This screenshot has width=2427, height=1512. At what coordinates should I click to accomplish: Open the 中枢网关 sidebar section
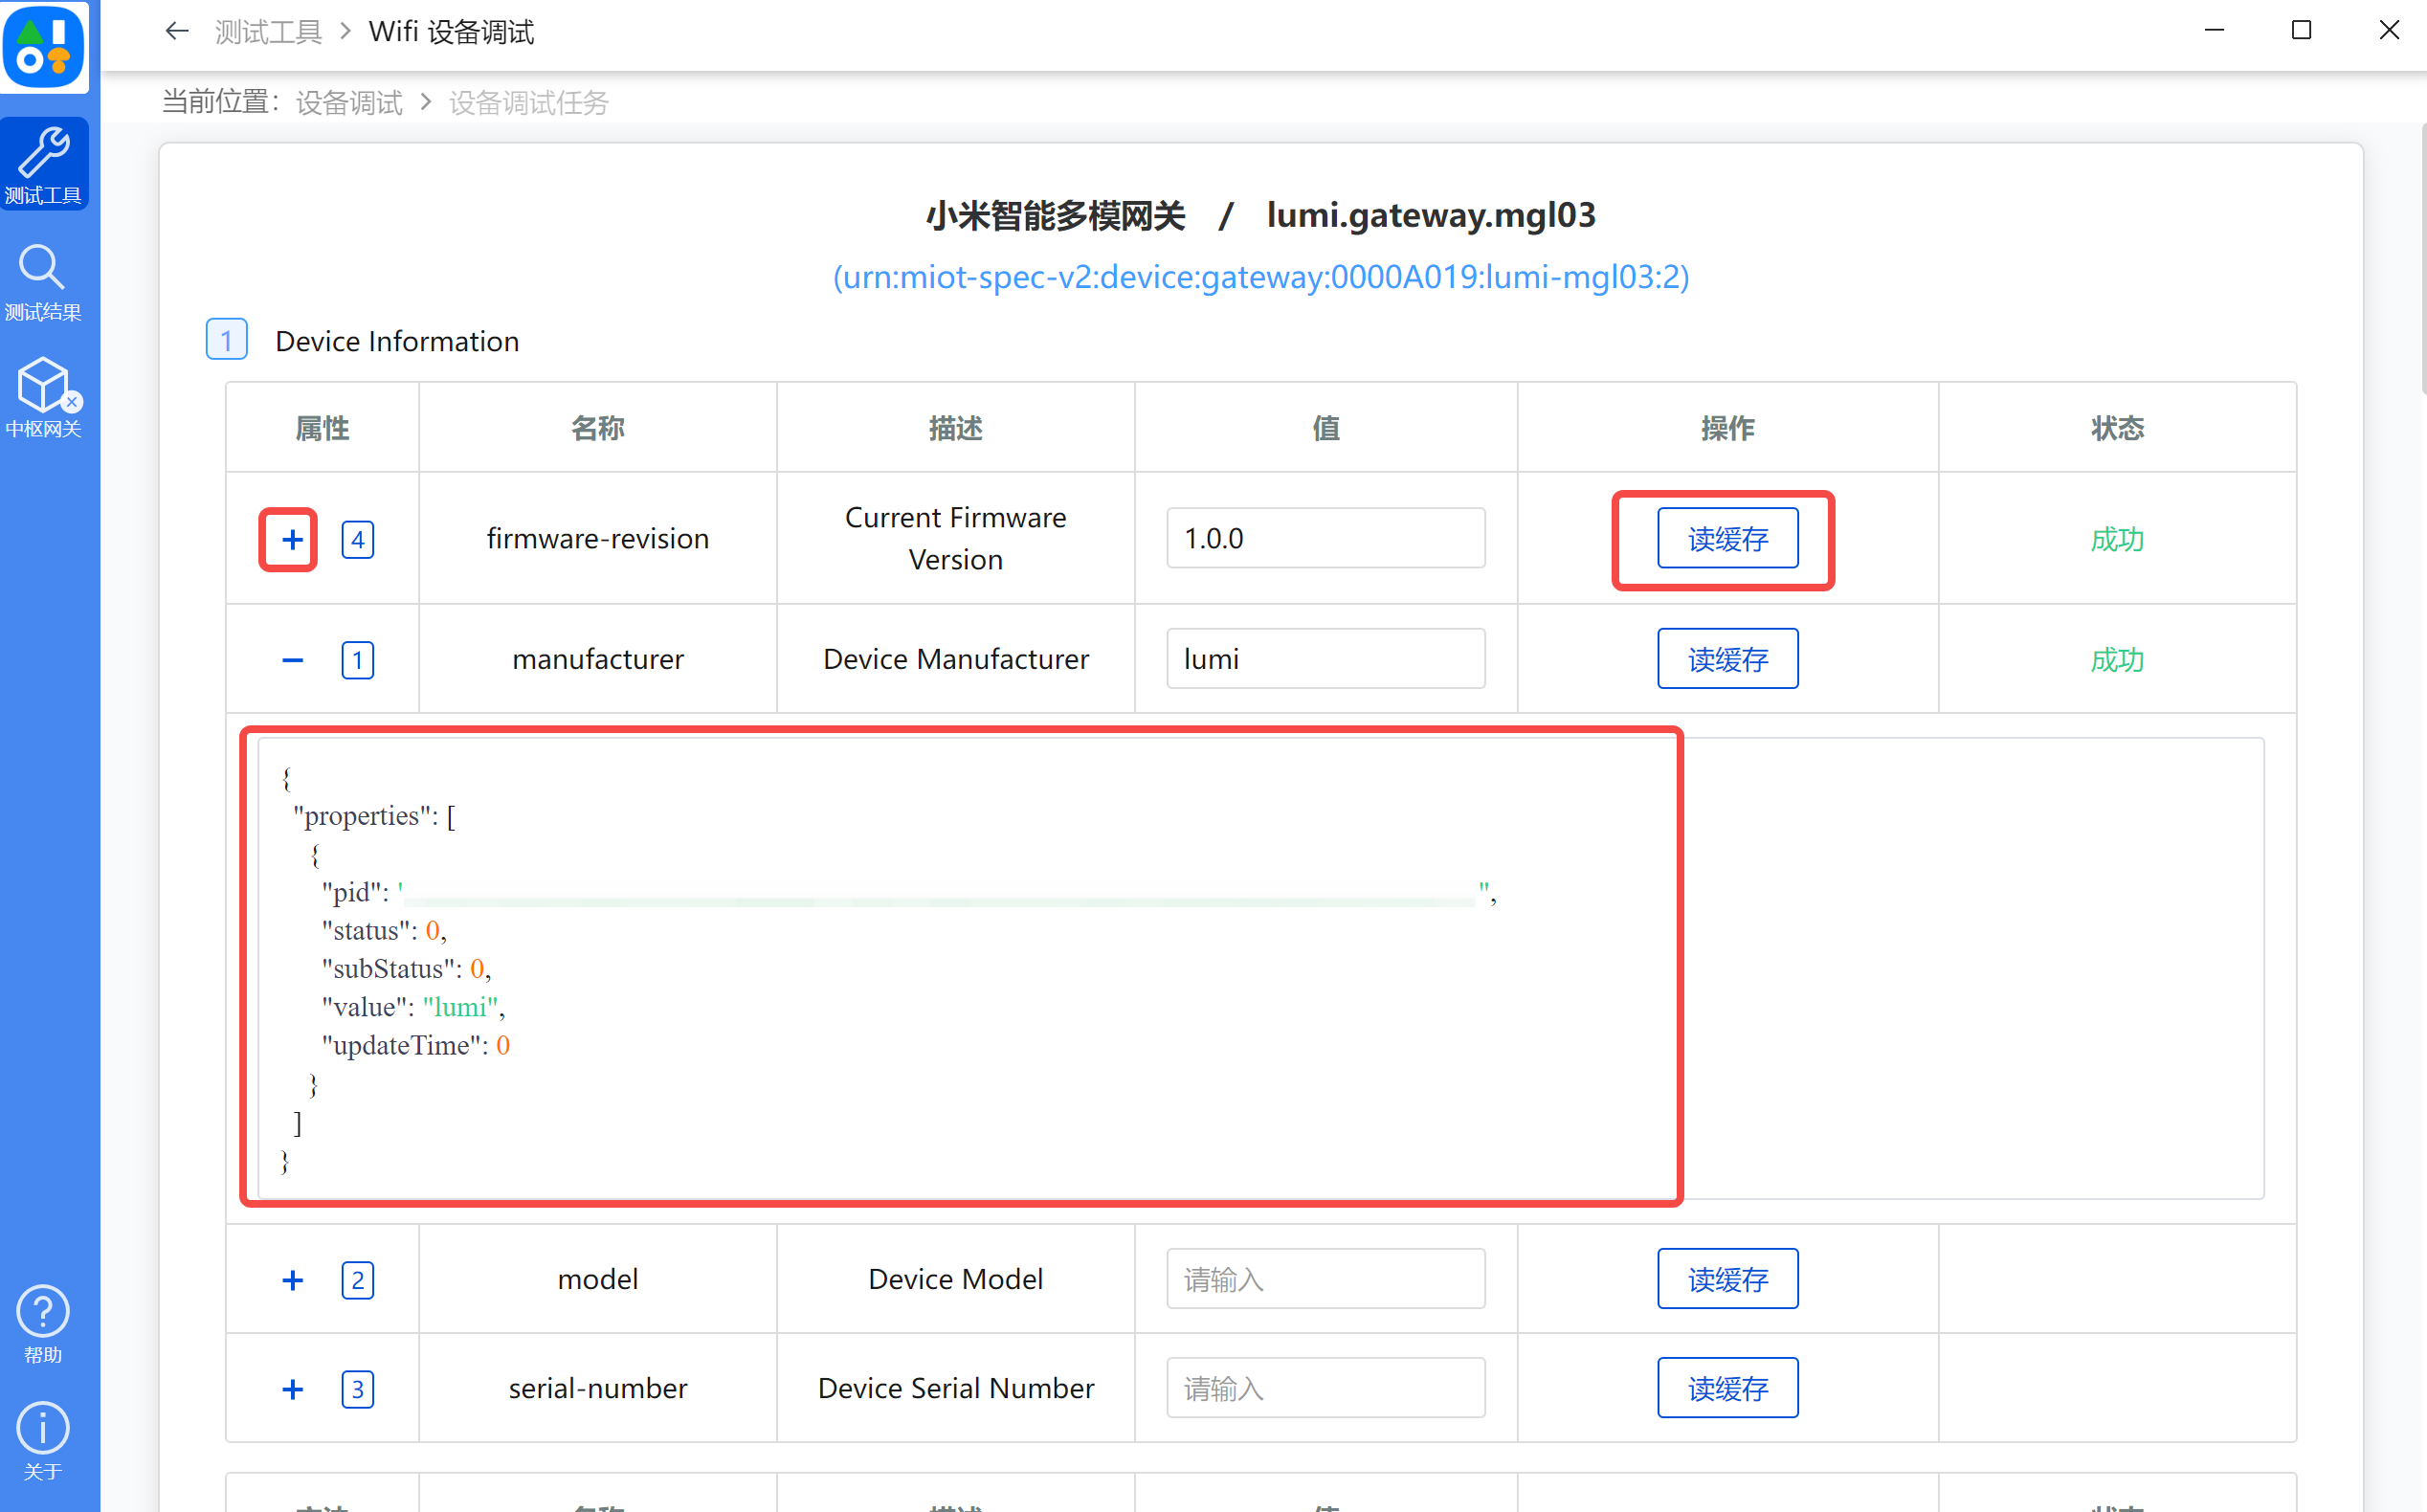pos(44,398)
